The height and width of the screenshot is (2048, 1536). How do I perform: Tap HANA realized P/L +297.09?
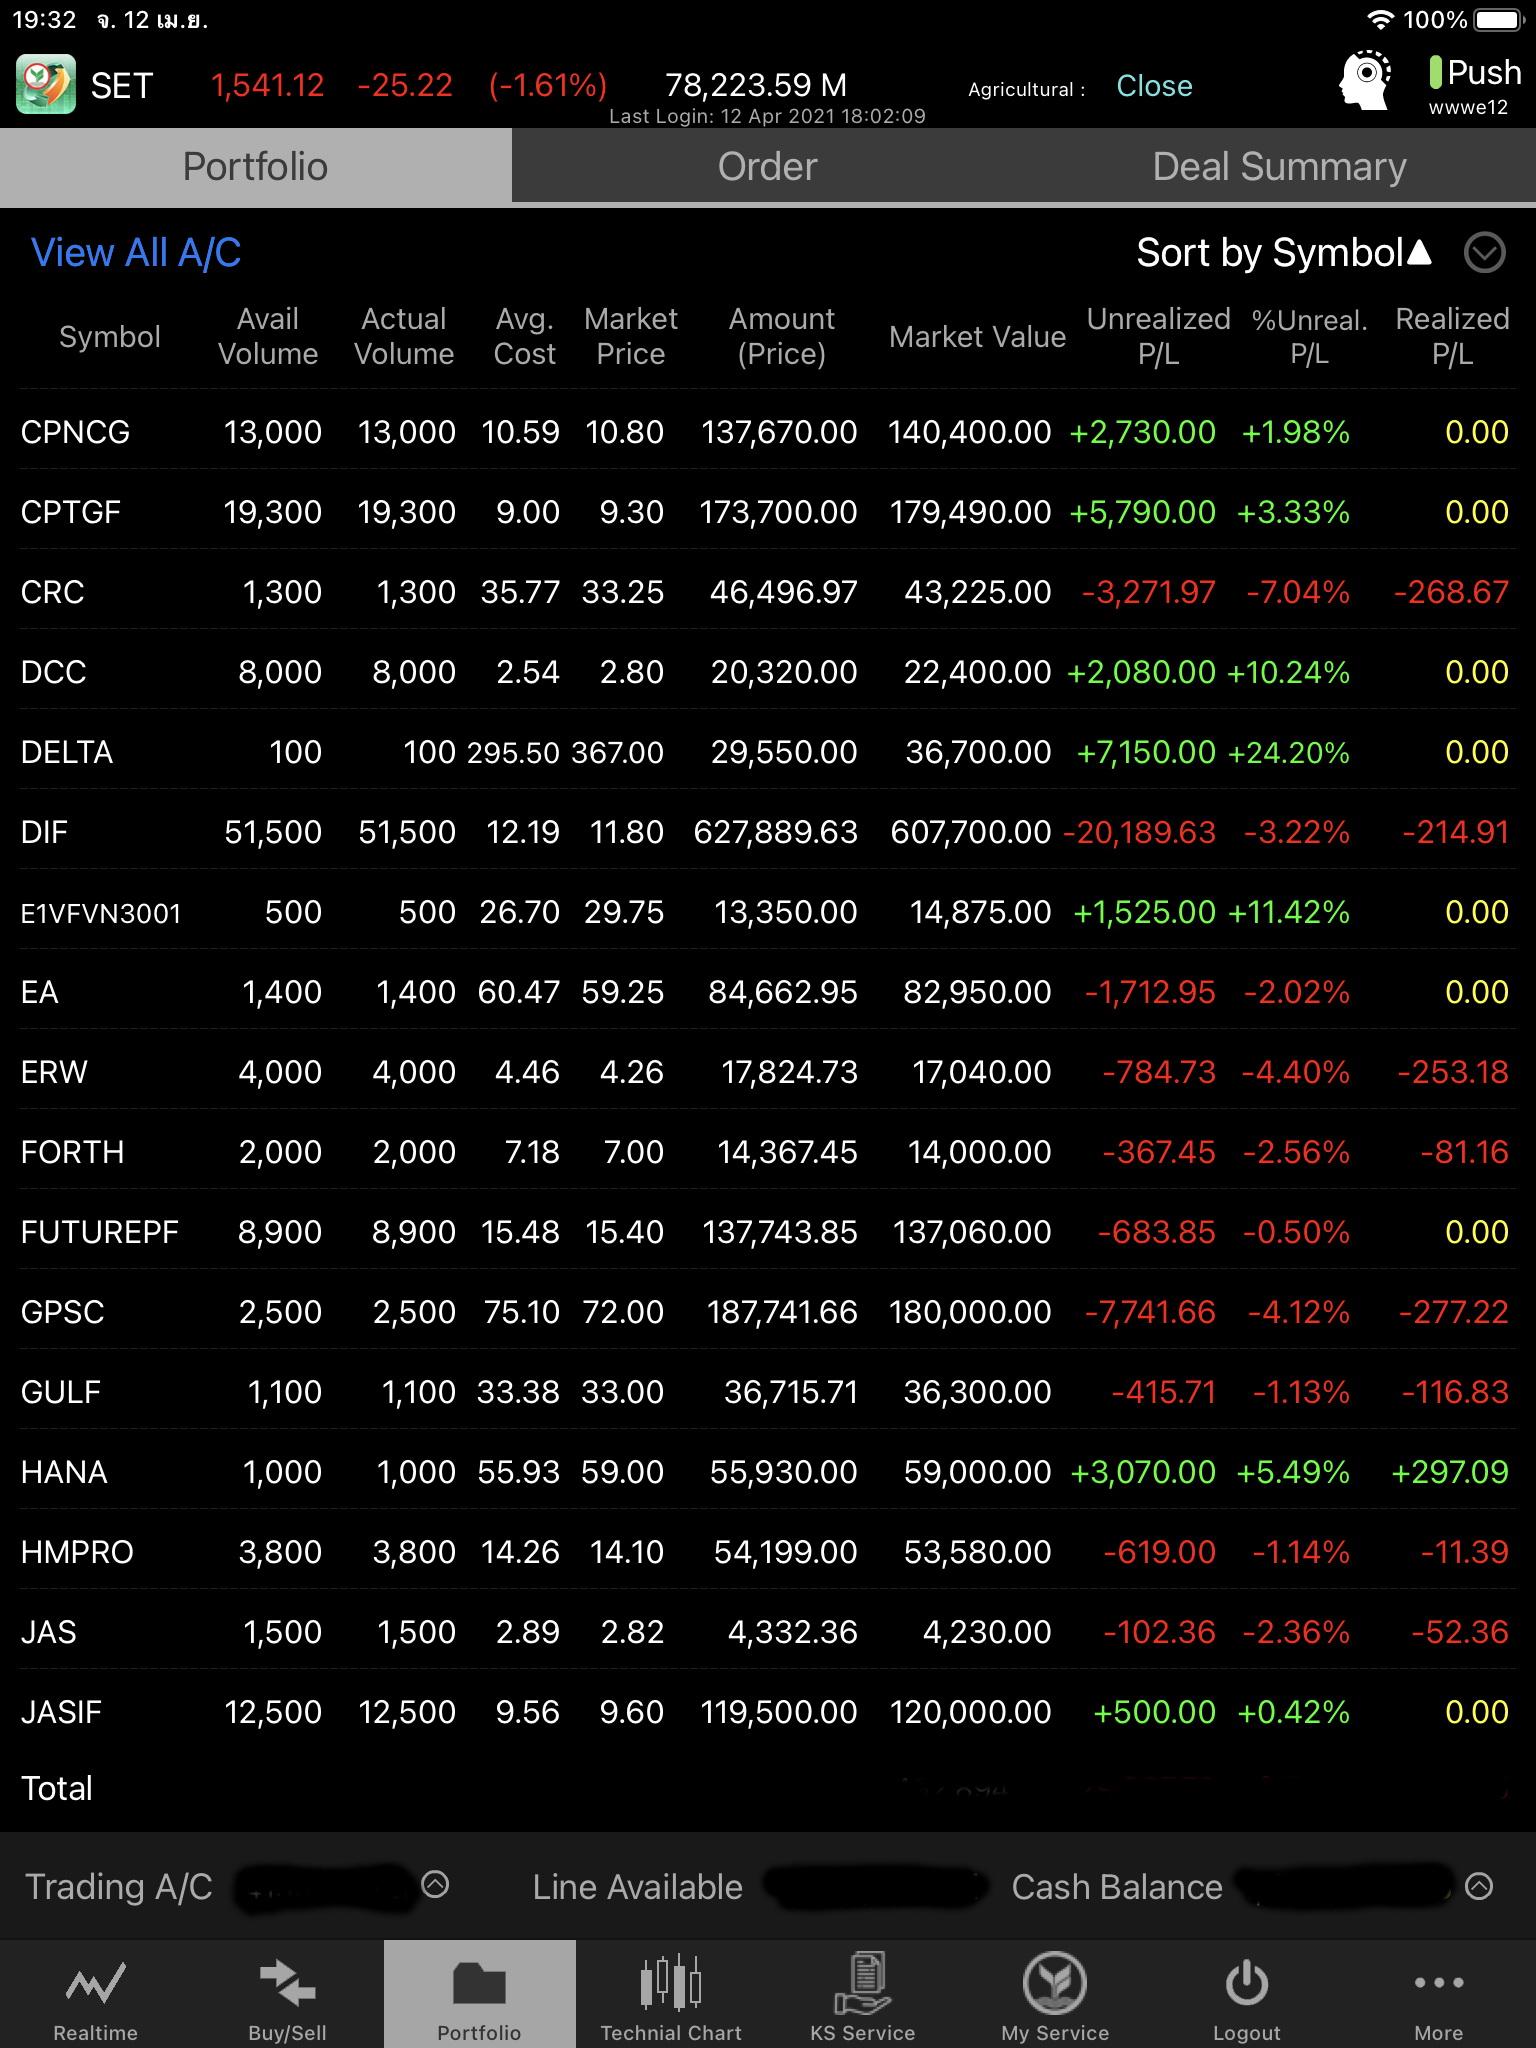point(1450,1472)
